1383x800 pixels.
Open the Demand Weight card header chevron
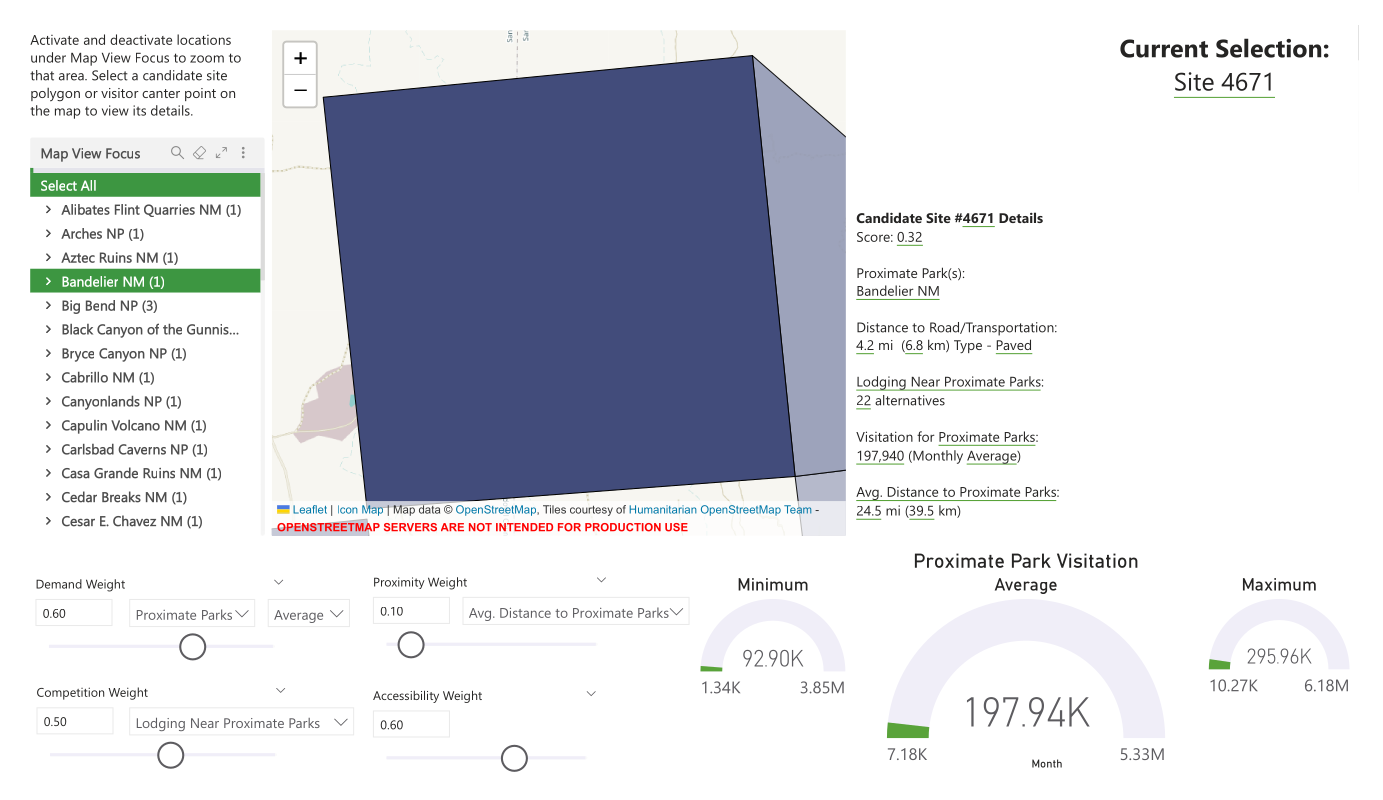(278, 582)
